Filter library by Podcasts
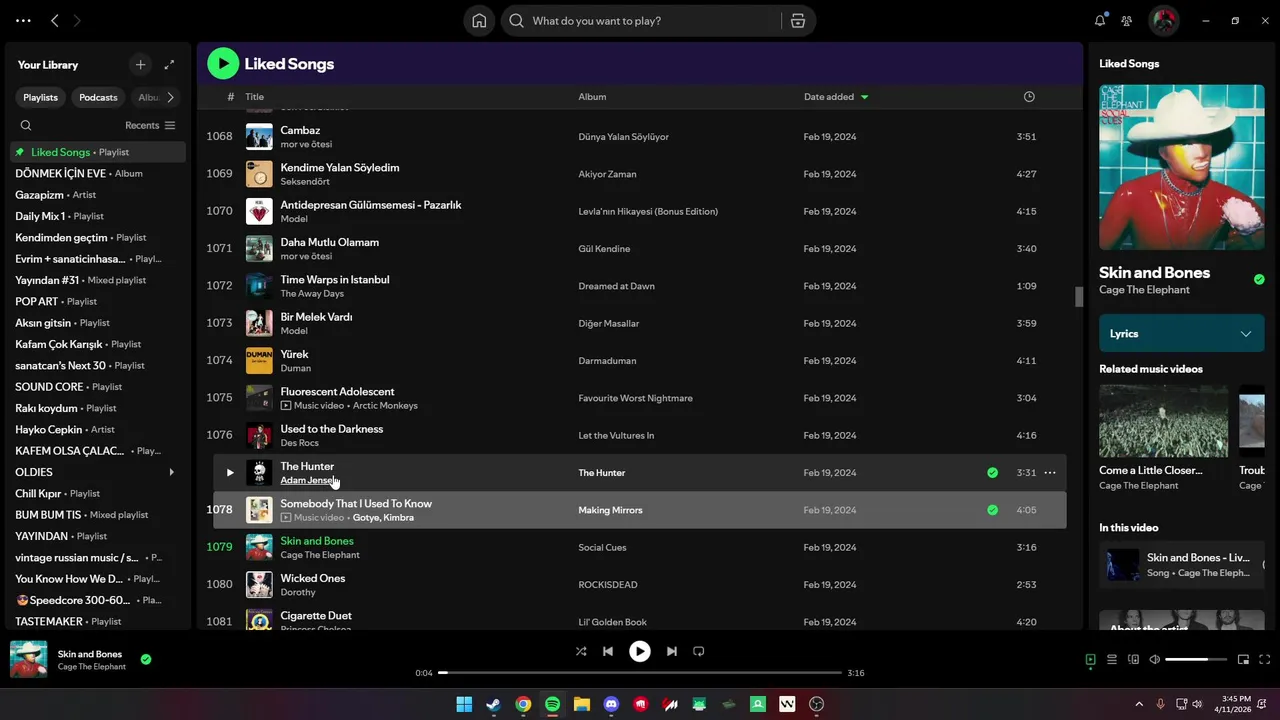Screen dimensions: 1280x720 tap(98, 97)
